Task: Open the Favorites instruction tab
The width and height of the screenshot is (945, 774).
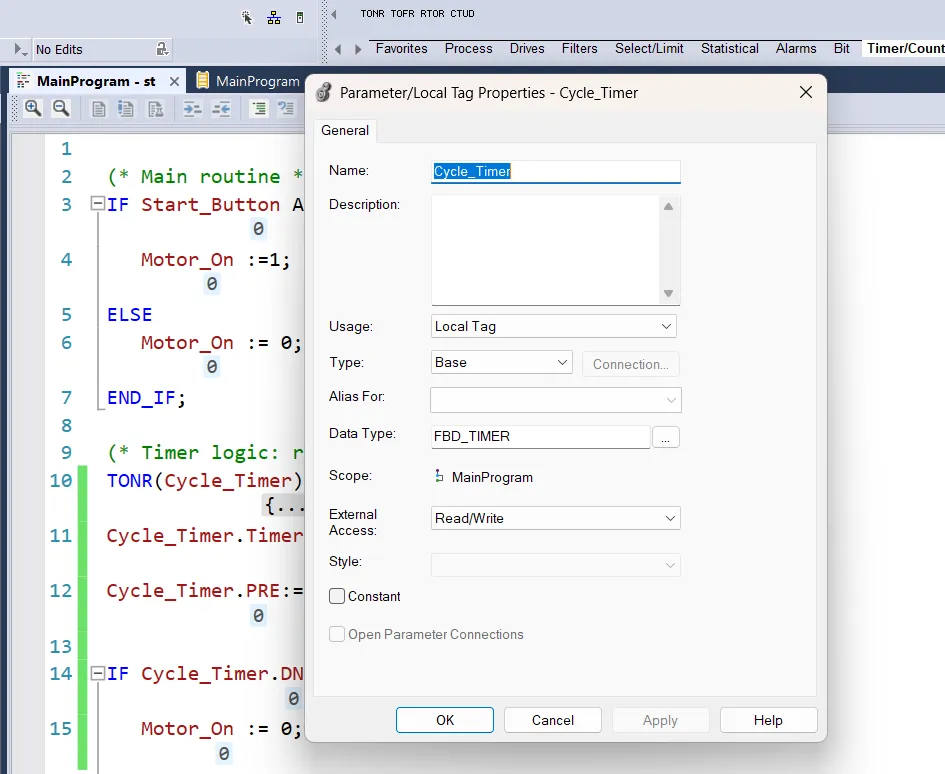Action: (x=401, y=49)
